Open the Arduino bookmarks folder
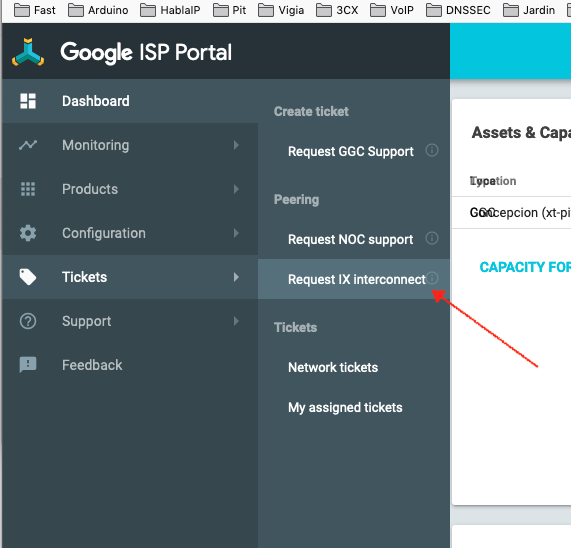The height and width of the screenshot is (548, 571). coord(98,10)
